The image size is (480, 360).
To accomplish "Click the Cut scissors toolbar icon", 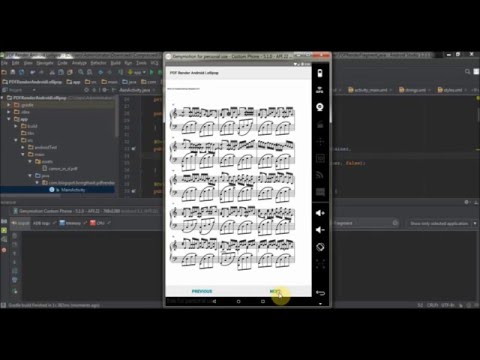I will [x=52, y=72].
